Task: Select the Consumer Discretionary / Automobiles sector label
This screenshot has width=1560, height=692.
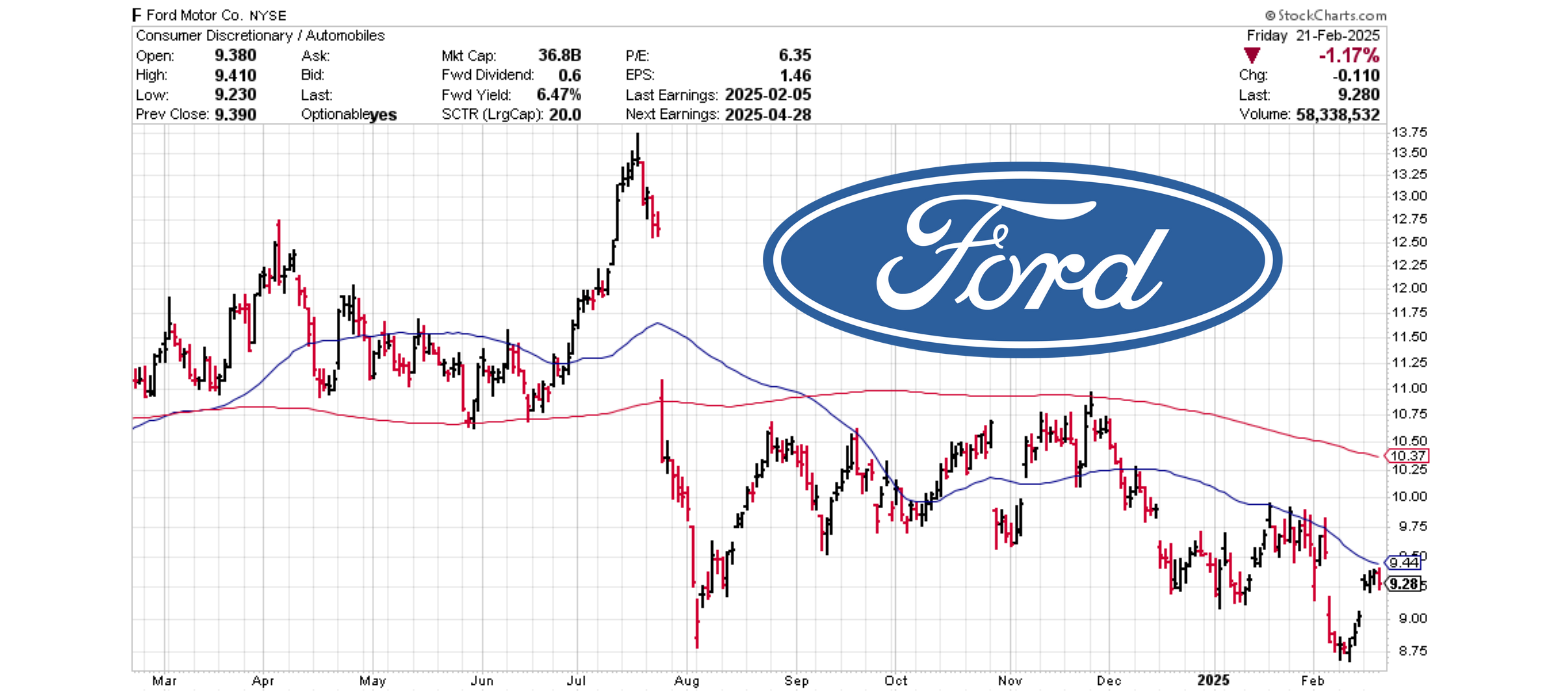Action: click(x=260, y=36)
